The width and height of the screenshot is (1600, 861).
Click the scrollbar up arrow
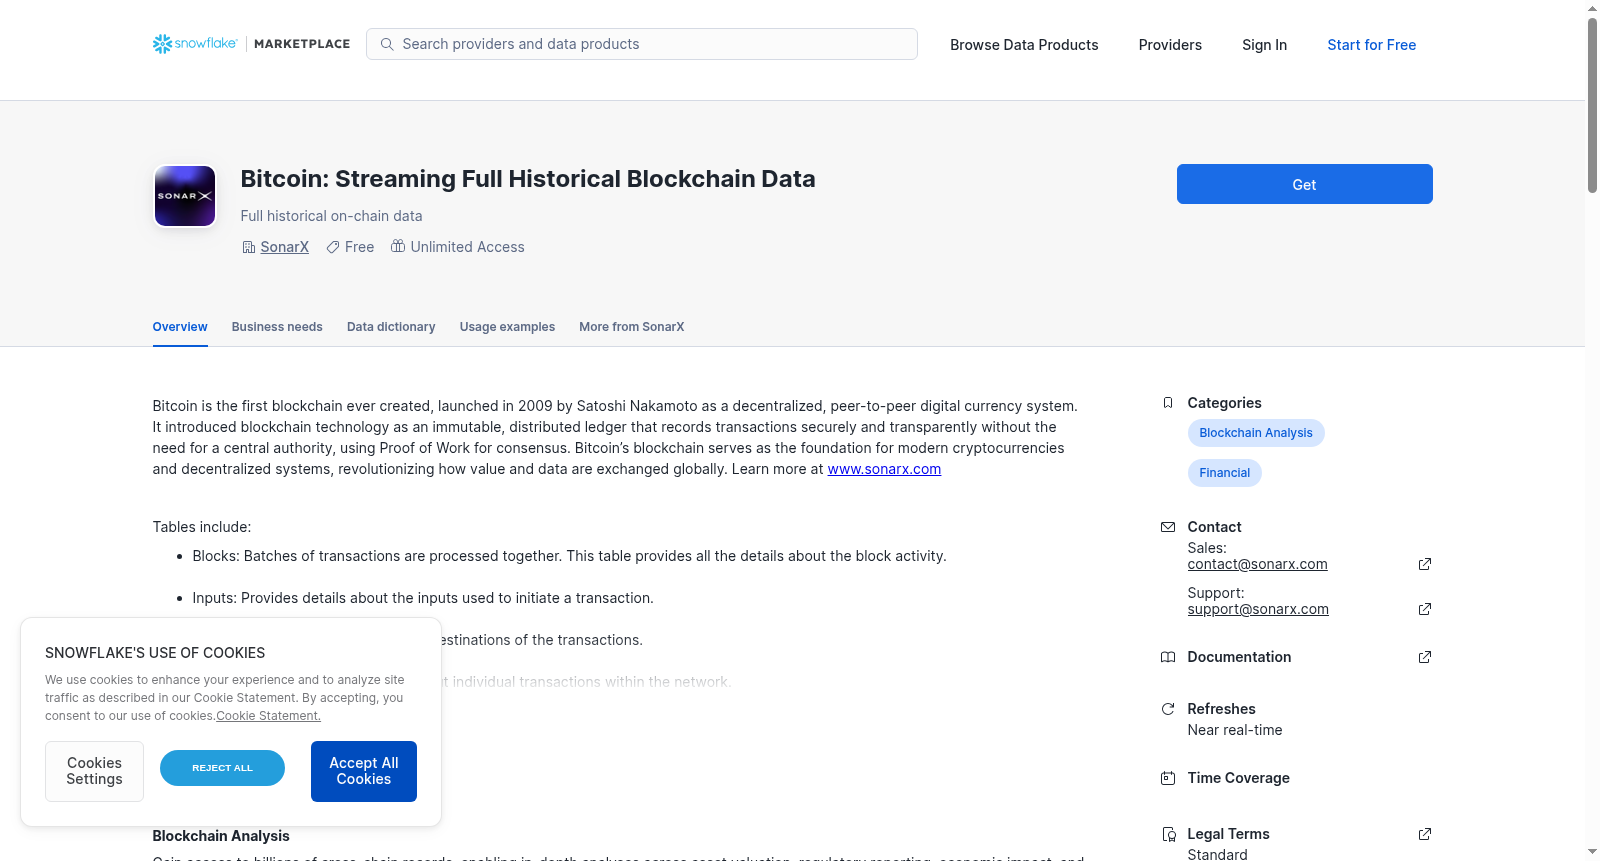(x=1592, y=8)
